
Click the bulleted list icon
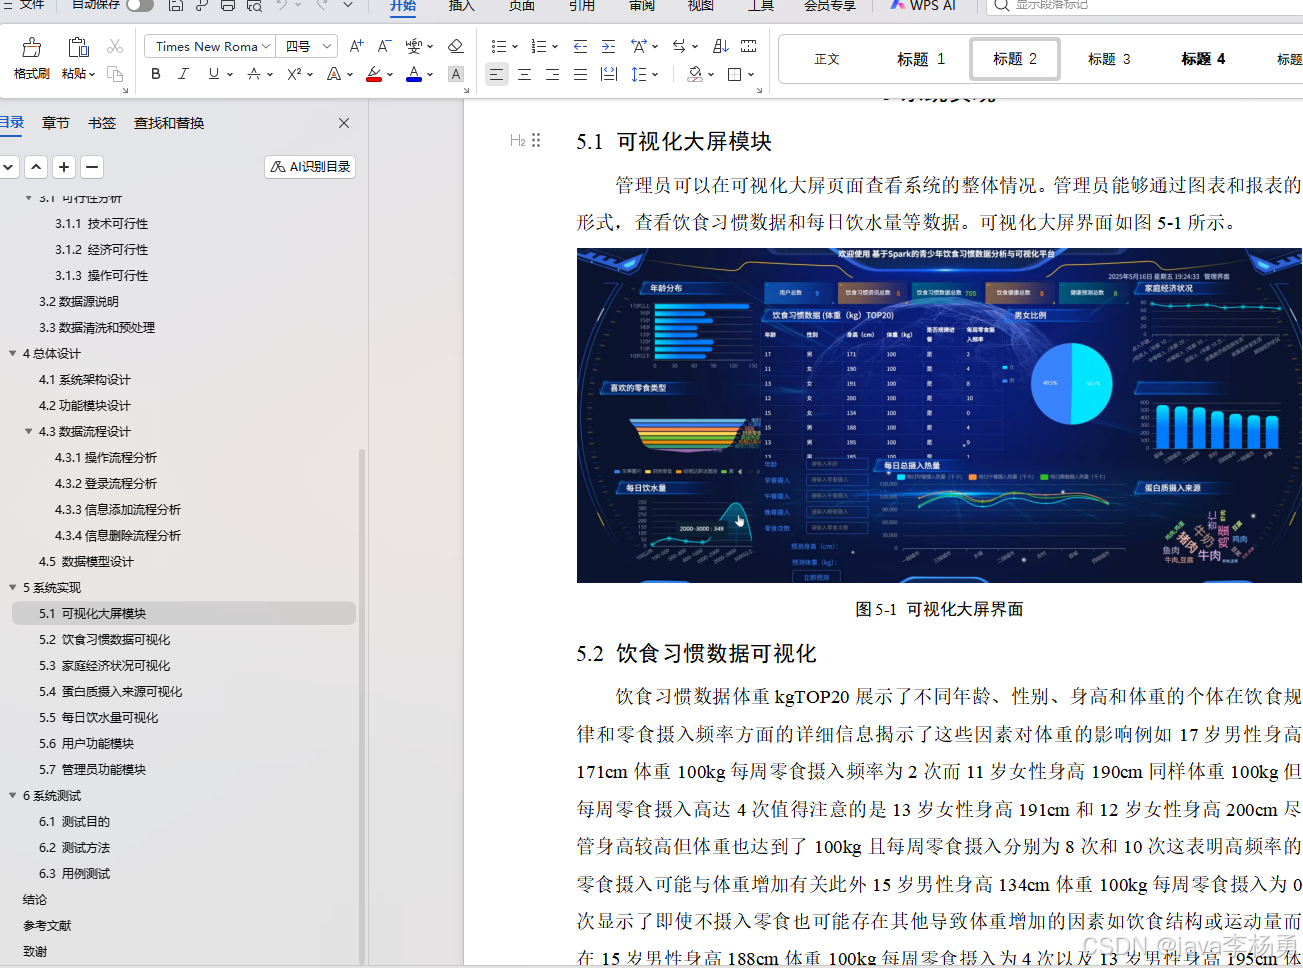tap(499, 46)
